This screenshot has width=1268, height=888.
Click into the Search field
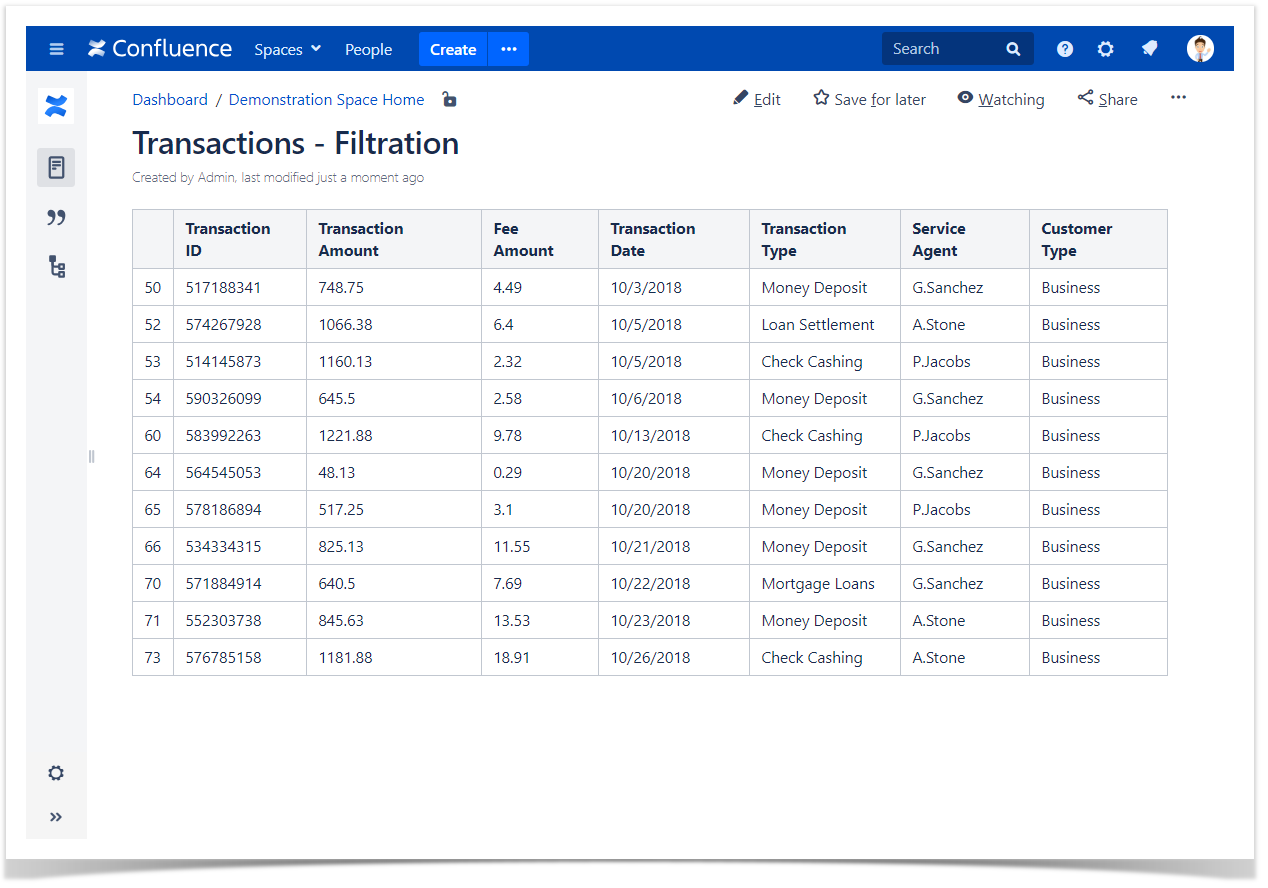[945, 49]
